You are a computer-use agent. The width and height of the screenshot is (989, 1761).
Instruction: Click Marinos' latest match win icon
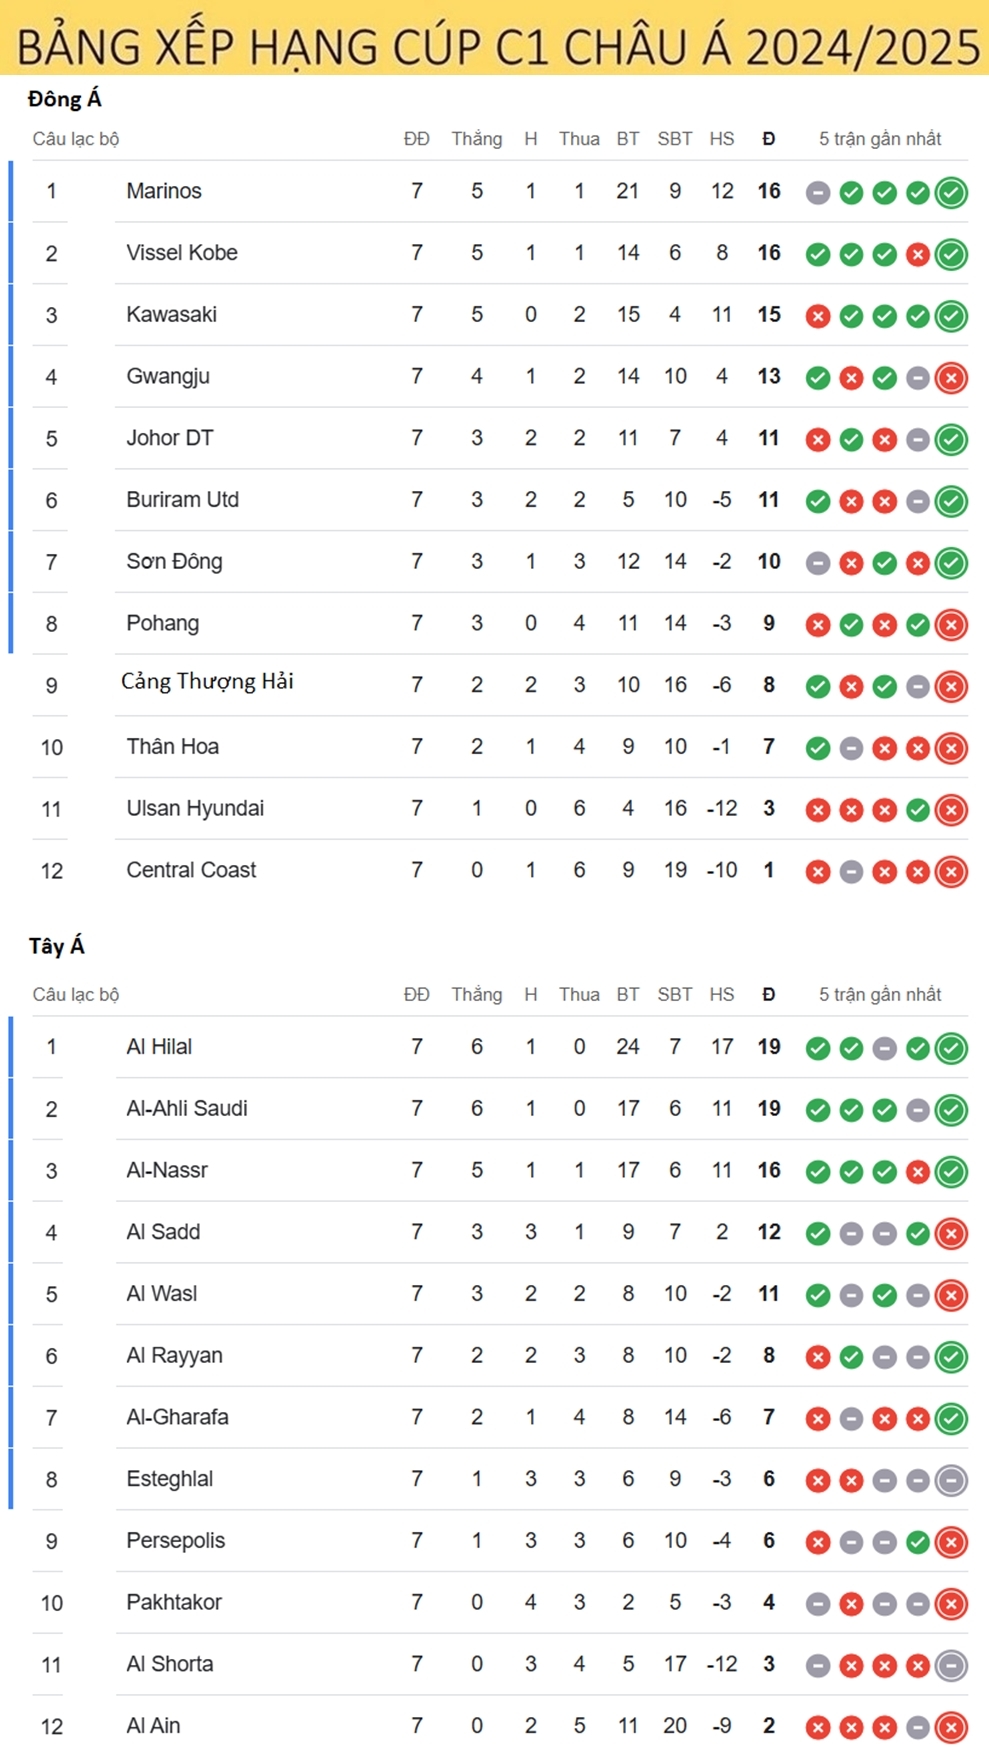click(951, 192)
